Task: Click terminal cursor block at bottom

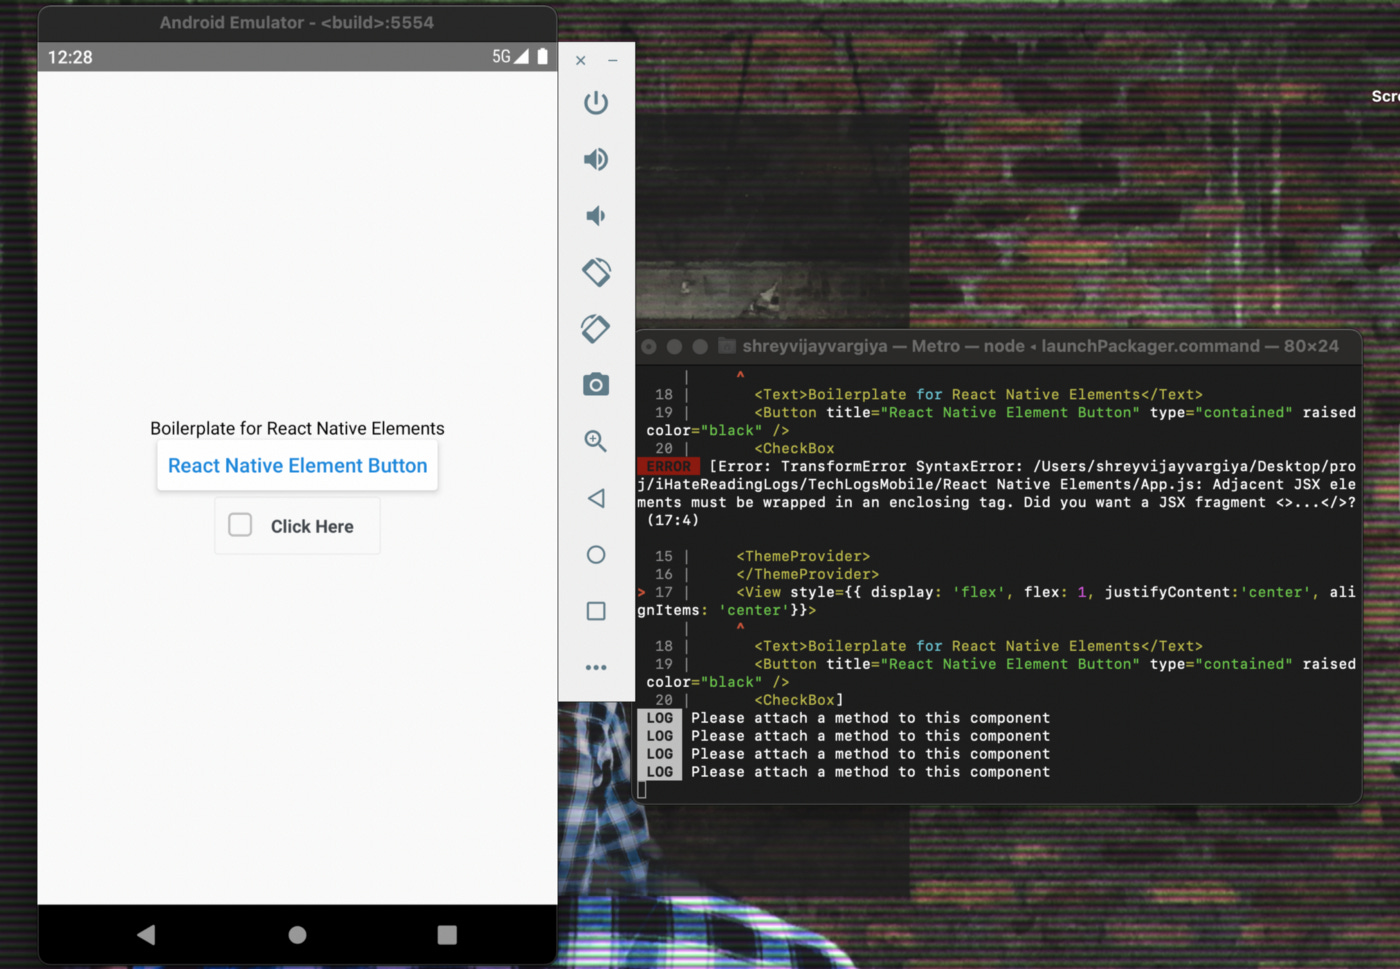Action: click(x=642, y=790)
